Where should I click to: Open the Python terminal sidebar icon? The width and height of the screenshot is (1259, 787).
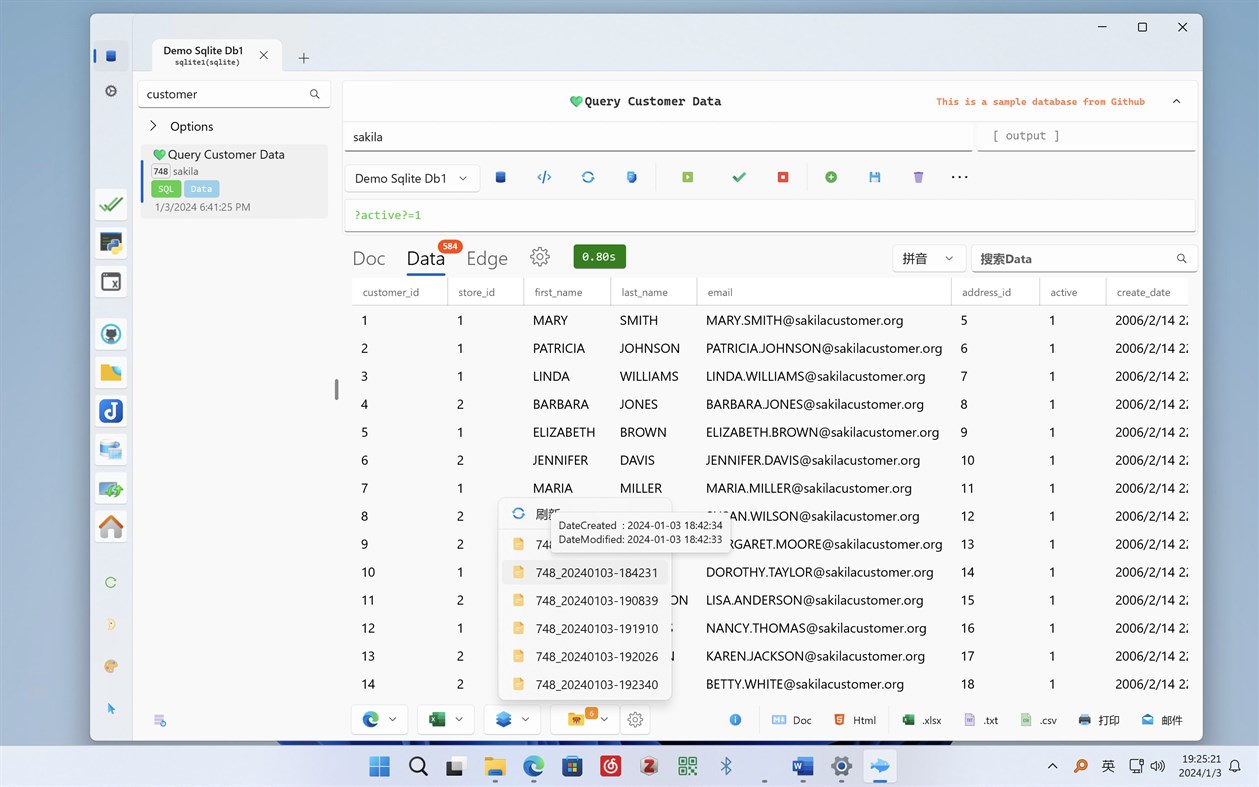111,243
